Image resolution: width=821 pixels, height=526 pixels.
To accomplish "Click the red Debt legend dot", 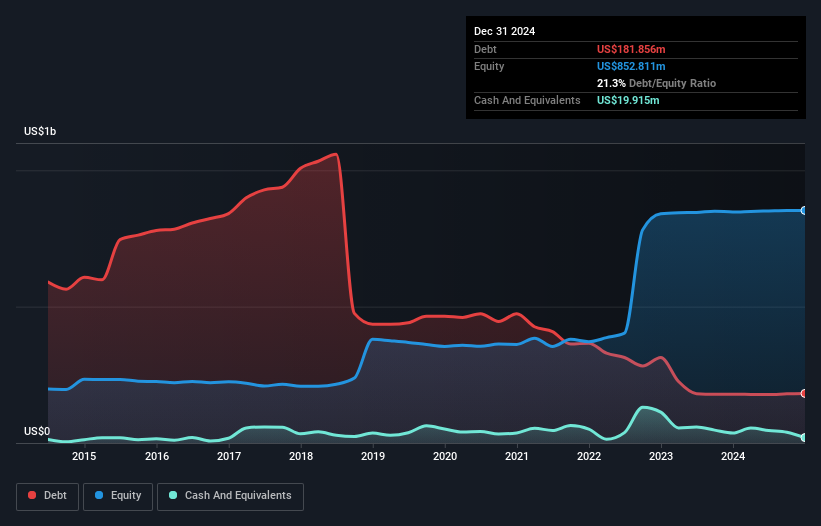I will pyautogui.click(x=32, y=495).
